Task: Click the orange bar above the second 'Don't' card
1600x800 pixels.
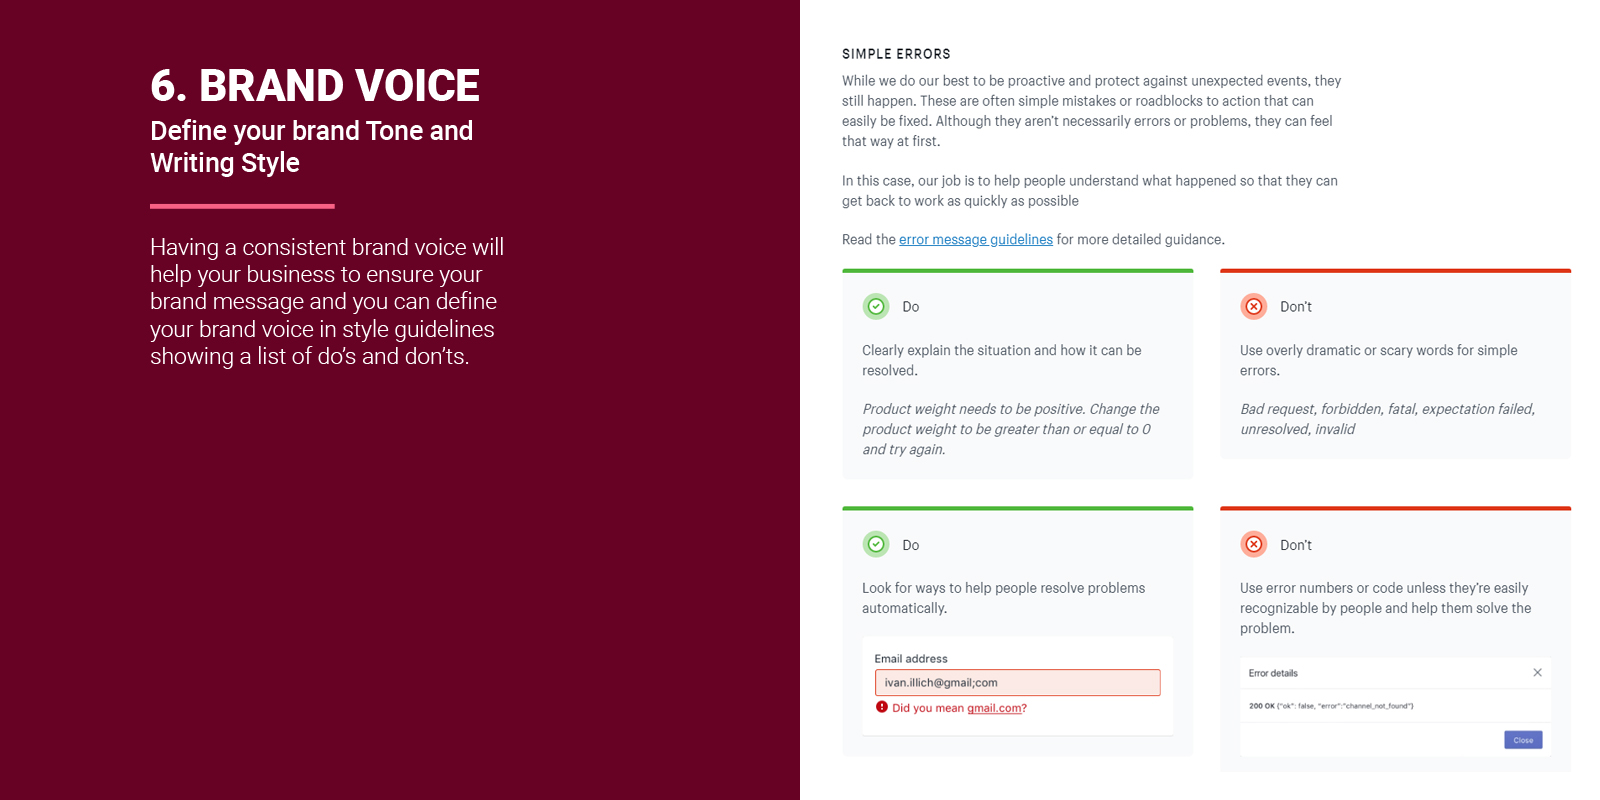Action: (x=1395, y=508)
